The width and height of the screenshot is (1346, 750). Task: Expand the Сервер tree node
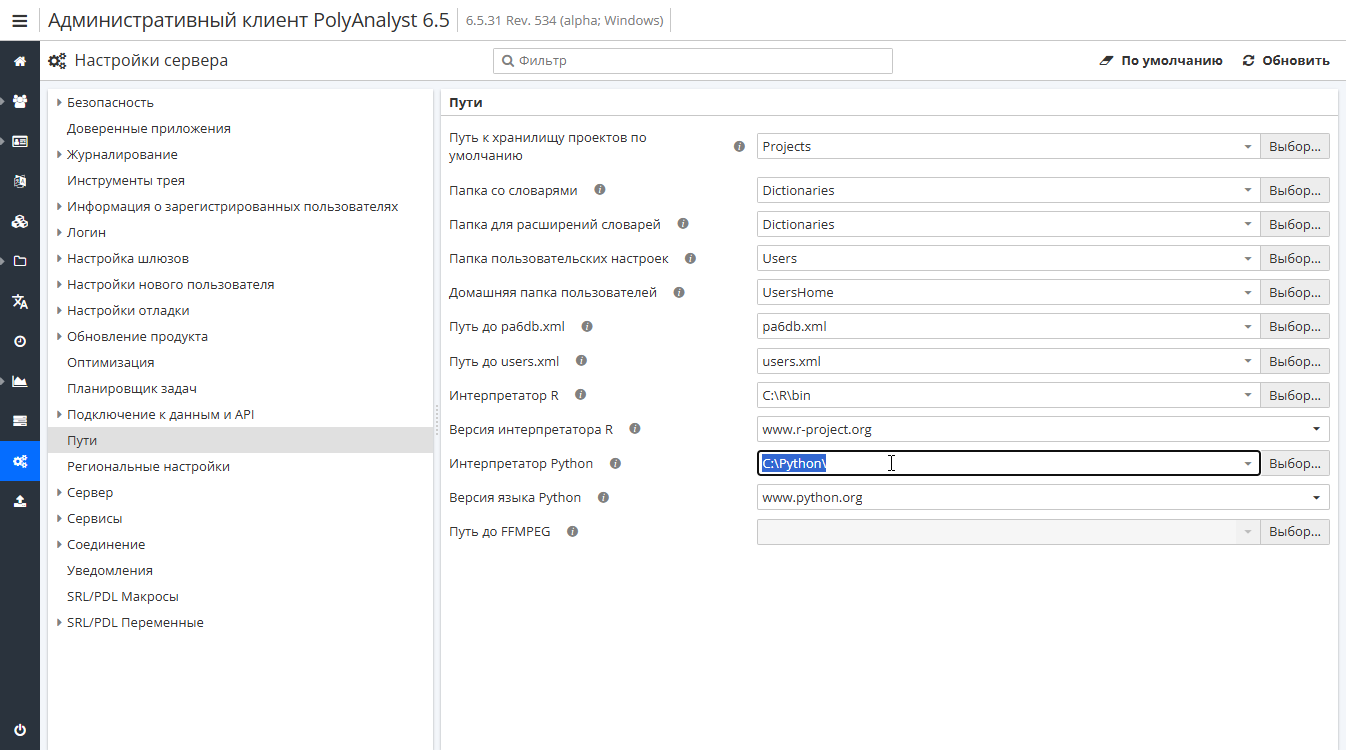coord(59,492)
